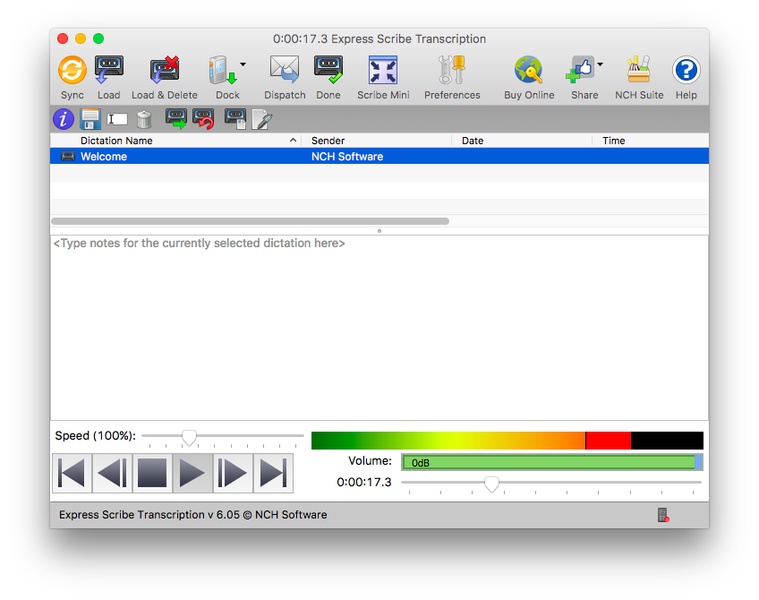The height and width of the screenshot is (600, 759).
Task: Click the horizontal scrollbar under the dictation list
Action: [250, 221]
